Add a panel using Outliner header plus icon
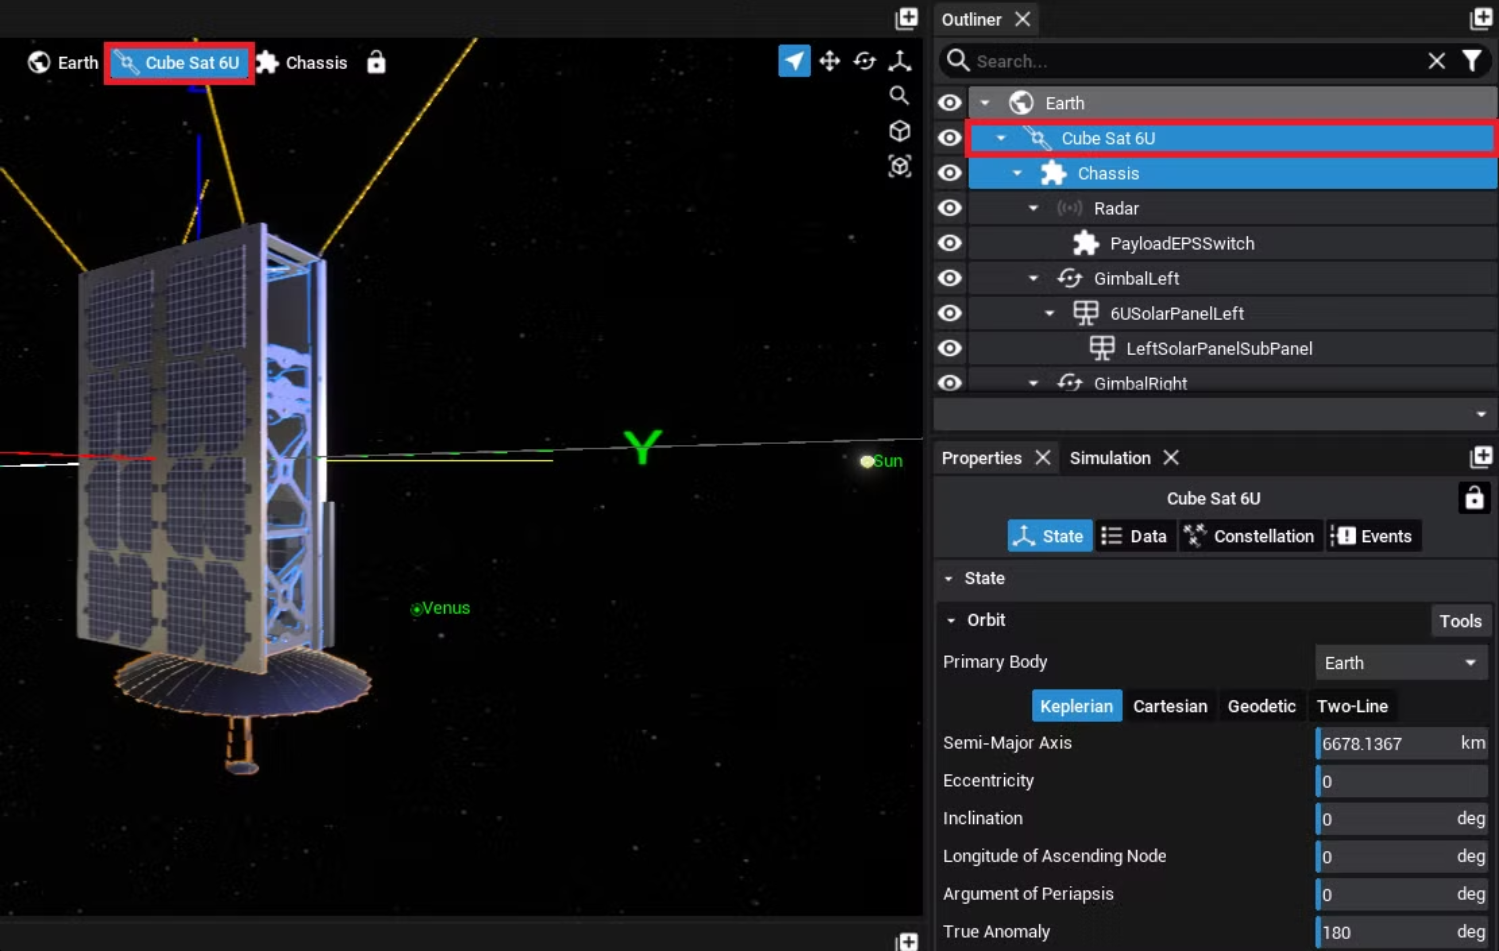The image size is (1499, 951). [1481, 18]
